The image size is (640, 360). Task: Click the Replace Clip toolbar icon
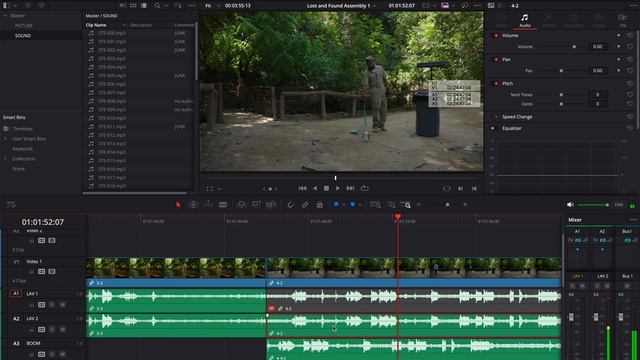[271, 204]
